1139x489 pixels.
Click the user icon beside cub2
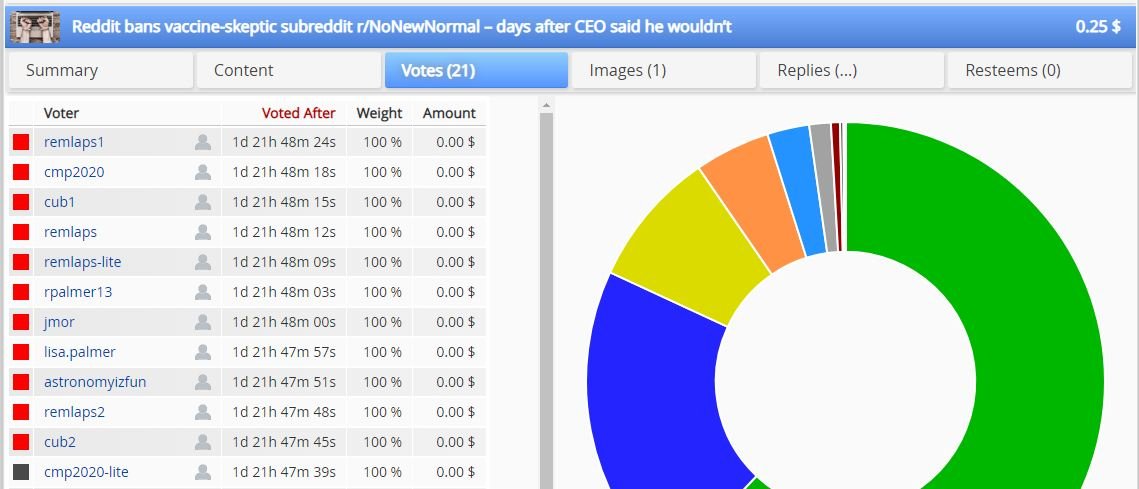pos(203,442)
